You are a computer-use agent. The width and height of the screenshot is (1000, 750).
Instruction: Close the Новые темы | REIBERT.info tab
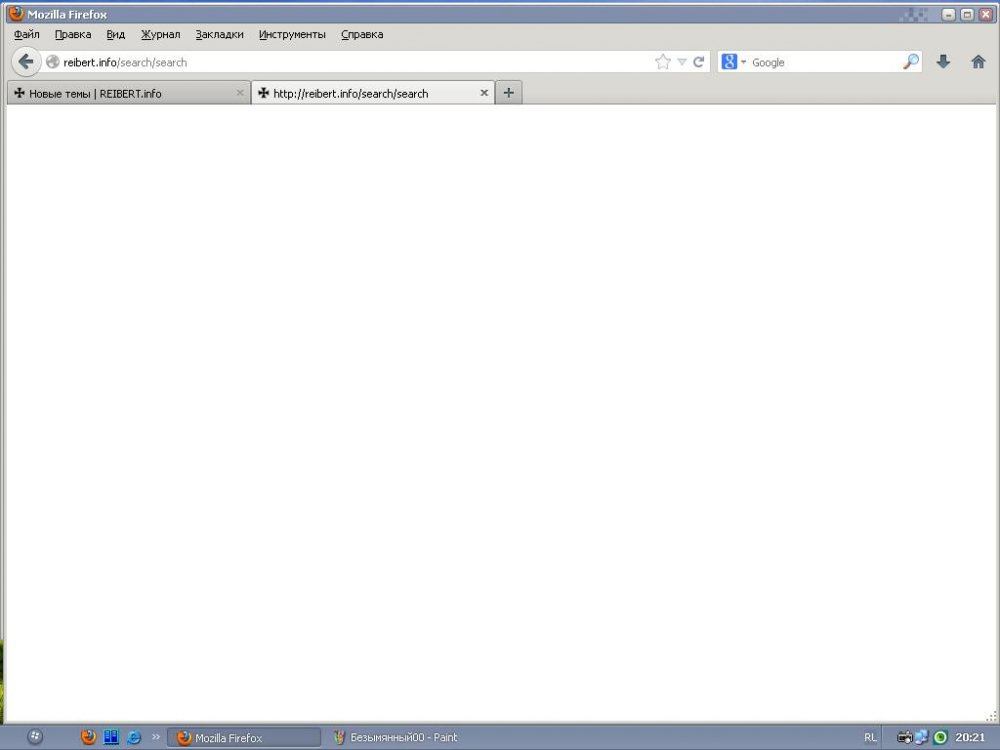tap(240, 93)
